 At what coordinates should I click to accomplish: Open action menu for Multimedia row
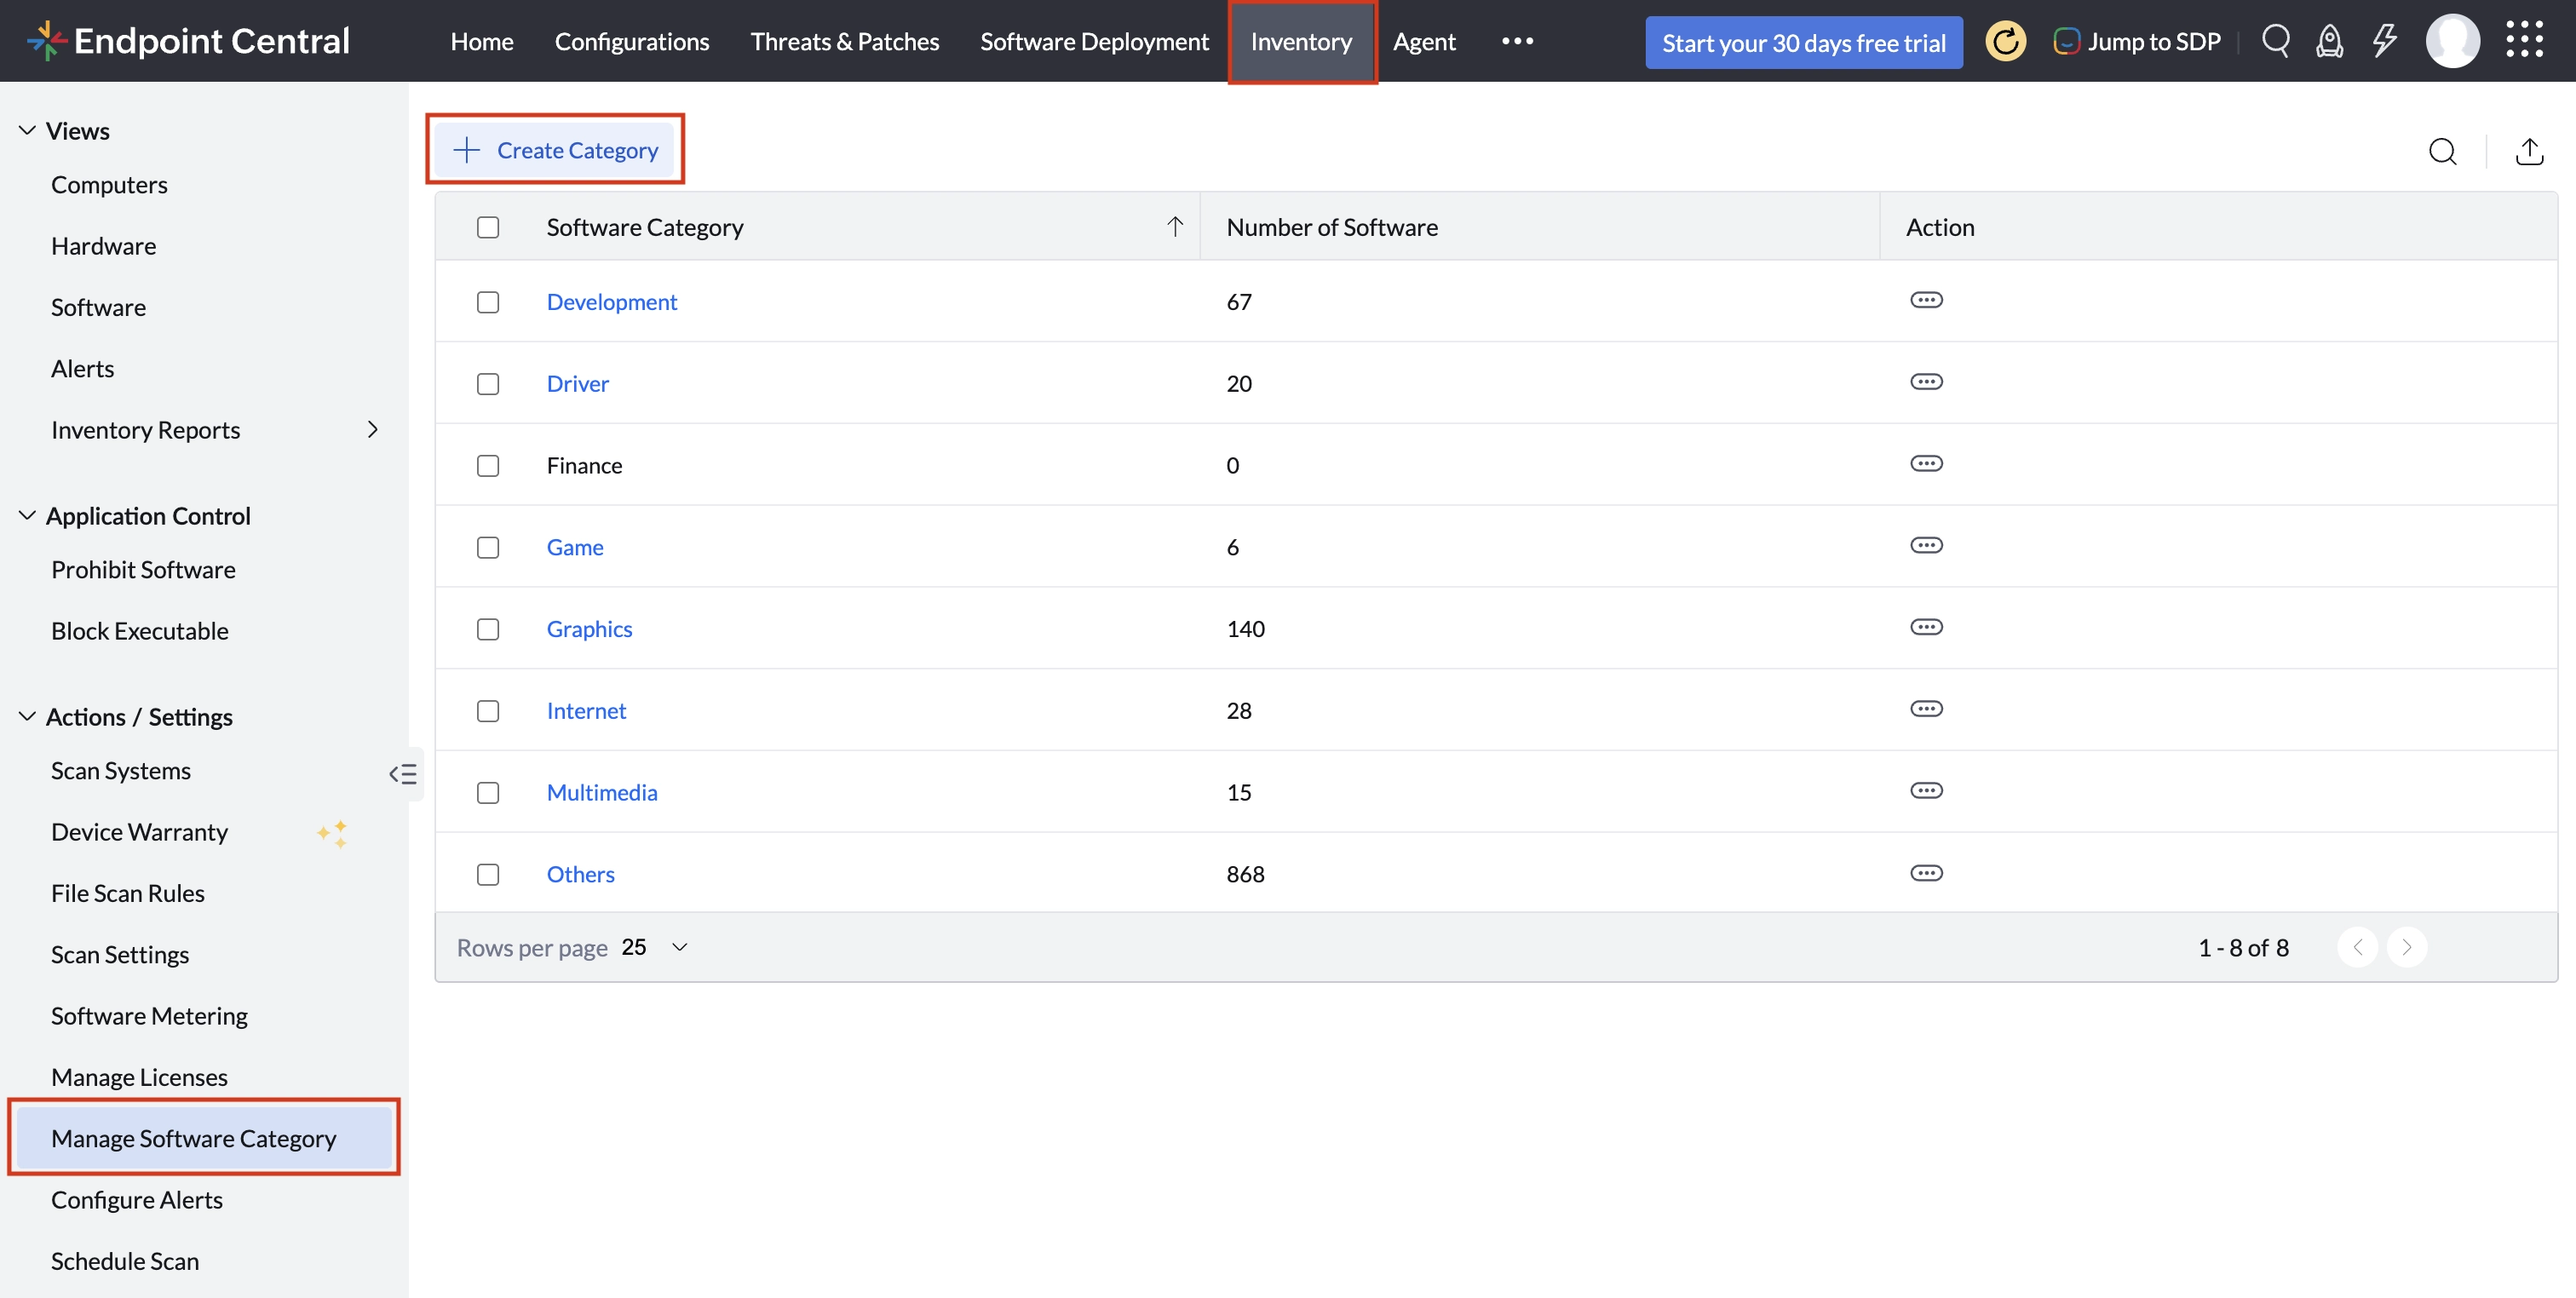pyautogui.click(x=1926, y=791)
